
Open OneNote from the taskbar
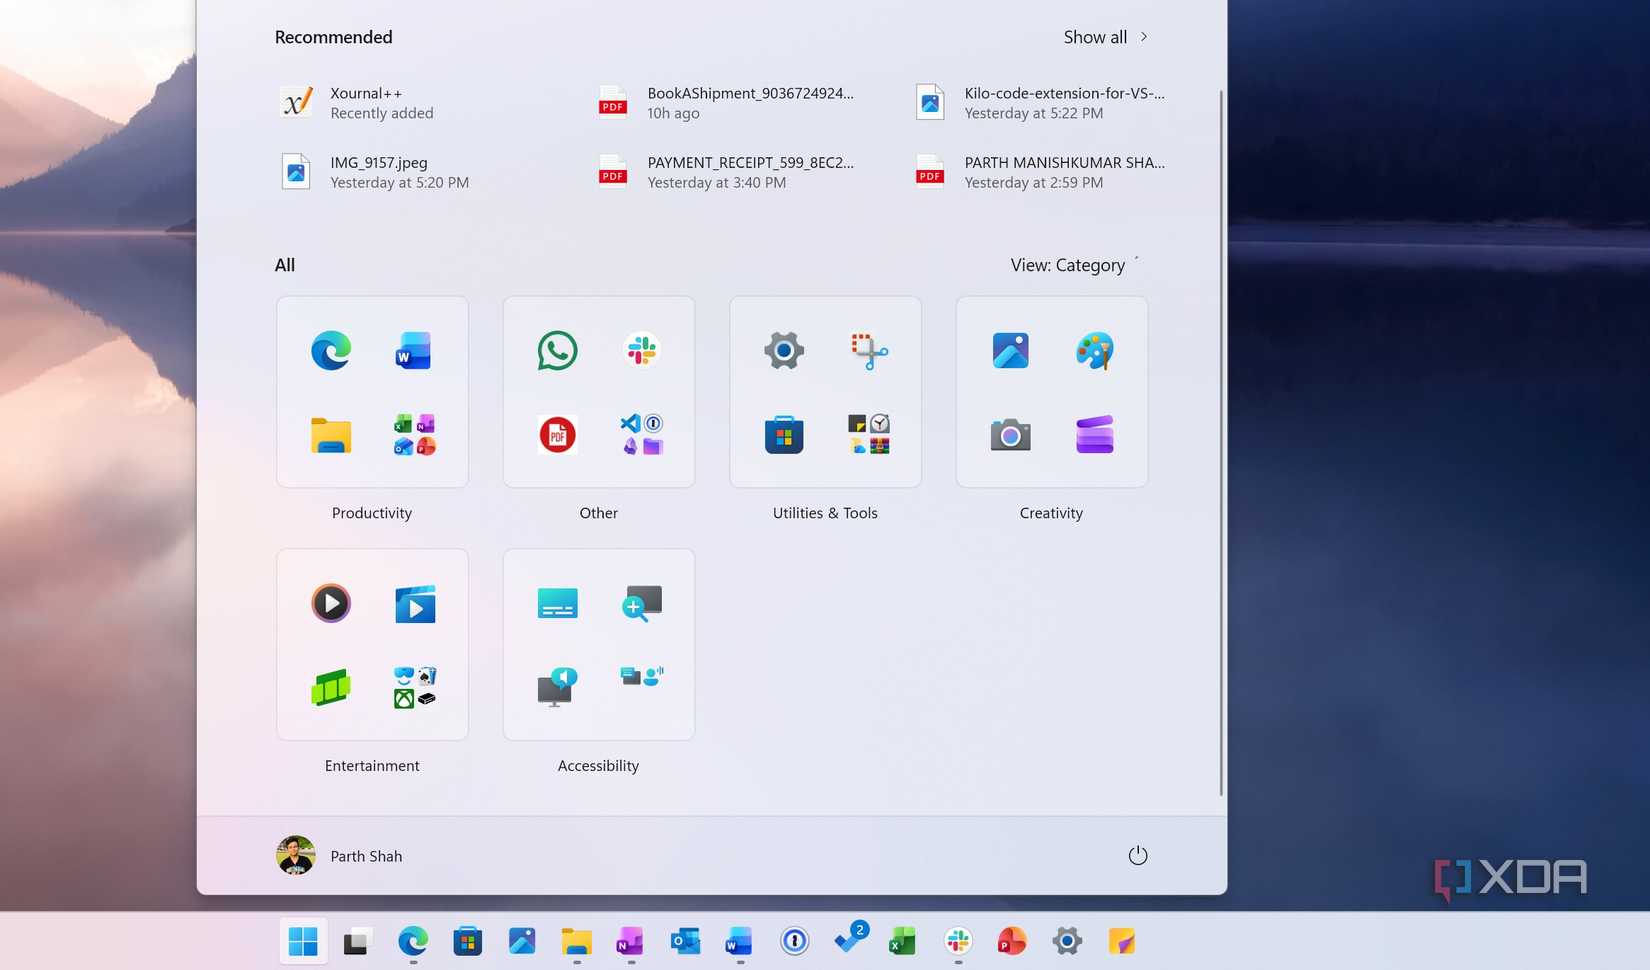630,941
